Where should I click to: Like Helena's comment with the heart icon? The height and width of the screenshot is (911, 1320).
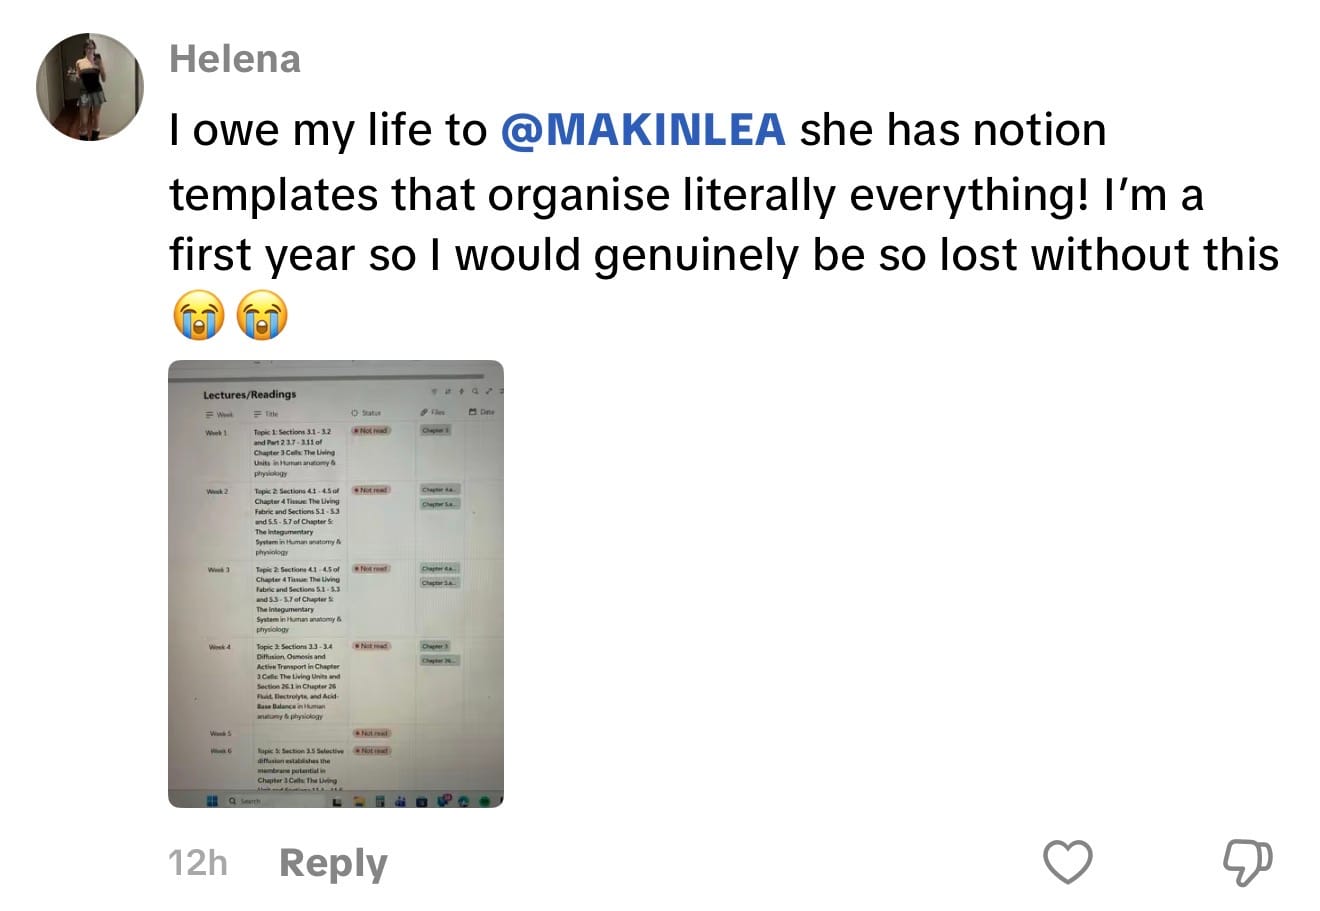pos(1067,862)
